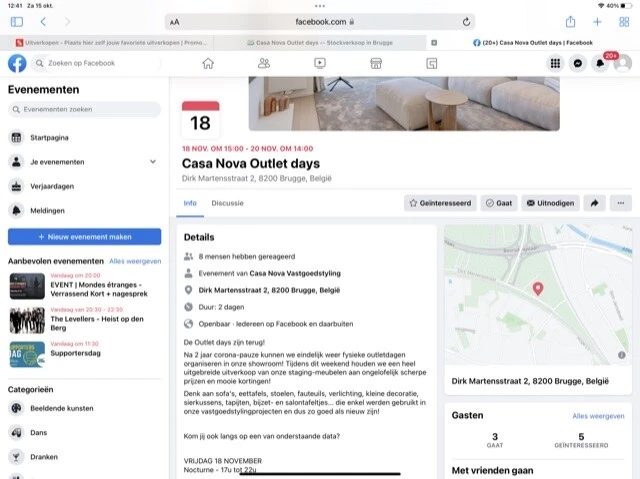The height and width of the screenshot is (479, 640).
Task: Click the Zoeken op Facebook search box
Action: [96, 63]
